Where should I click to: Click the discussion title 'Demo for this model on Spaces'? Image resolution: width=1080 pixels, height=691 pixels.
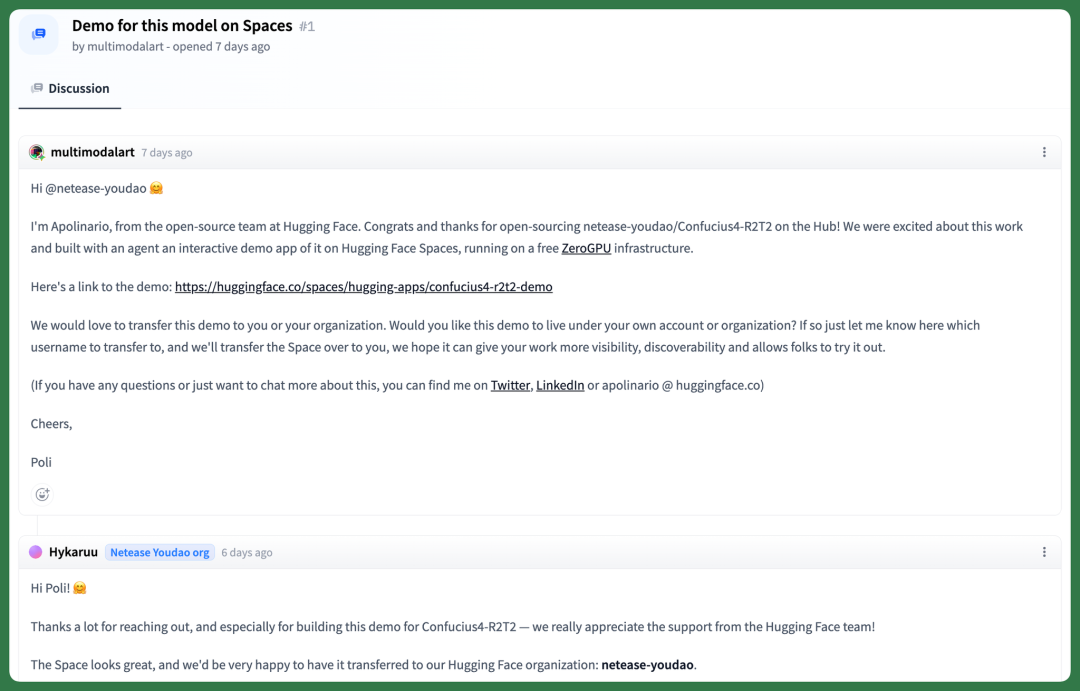182,25
